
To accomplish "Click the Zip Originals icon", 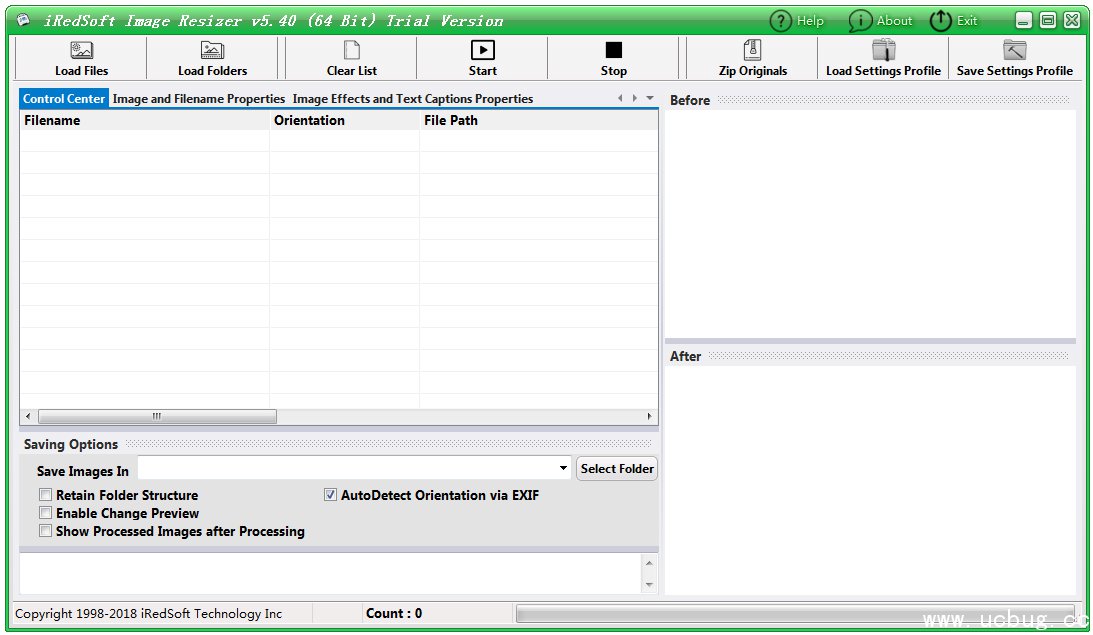I will (752, 51).
